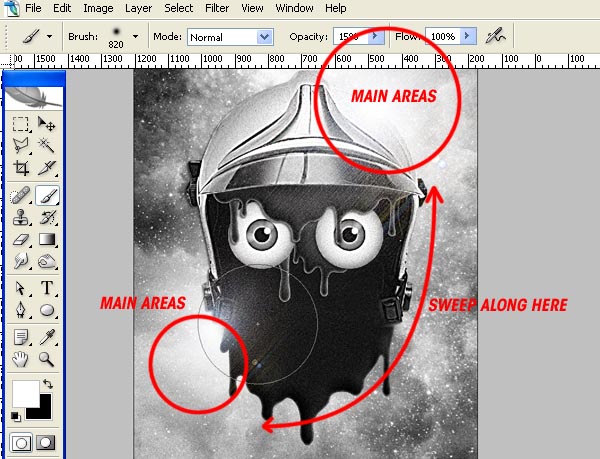Activate the Crop tool

click(20, 168)
